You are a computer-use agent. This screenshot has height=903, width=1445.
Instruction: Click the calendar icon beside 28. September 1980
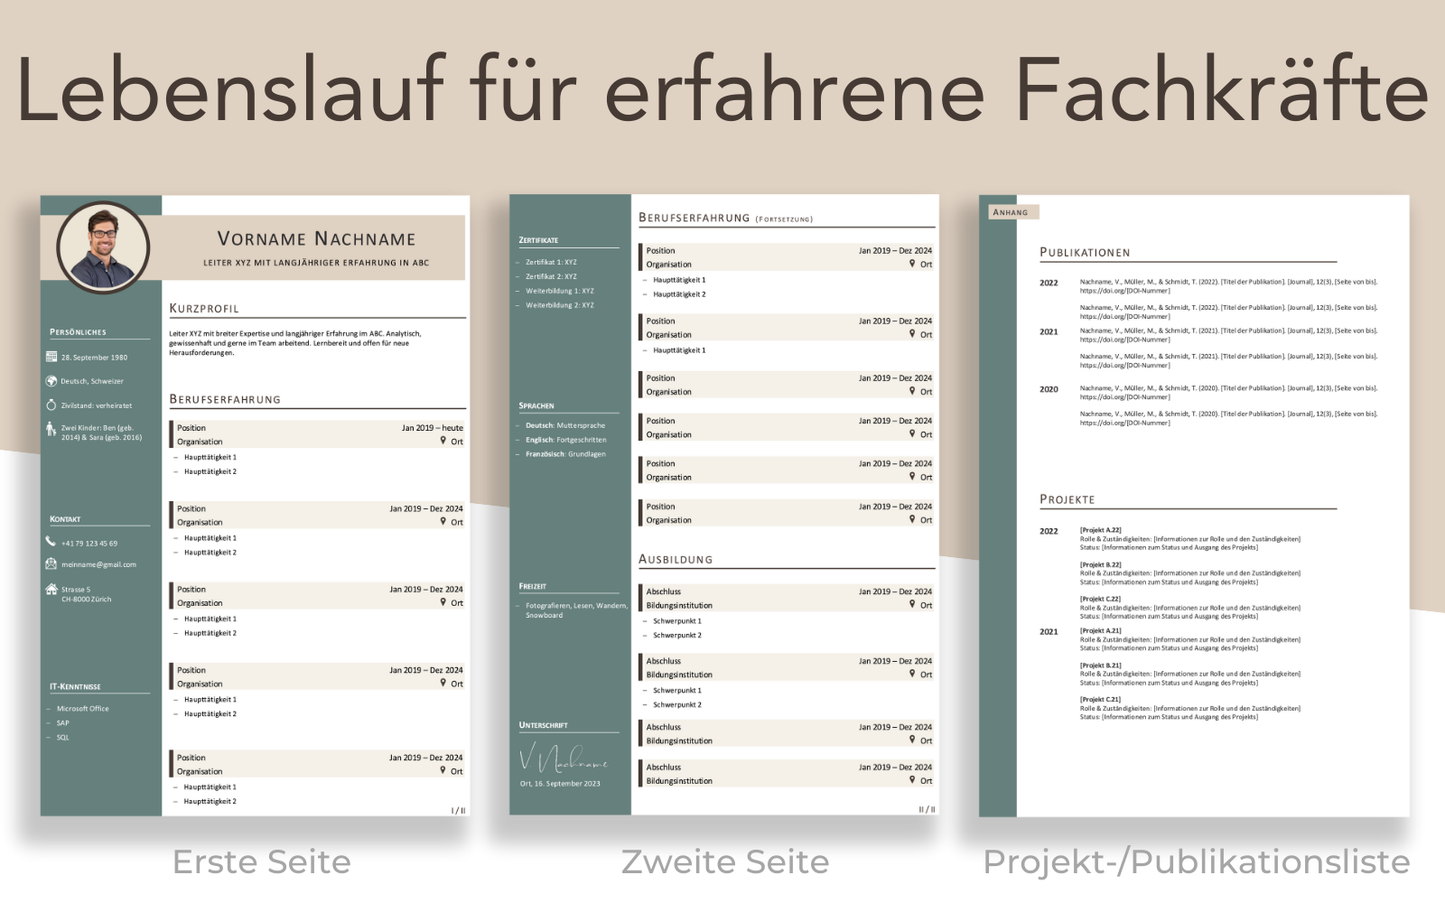click(51, 357)
